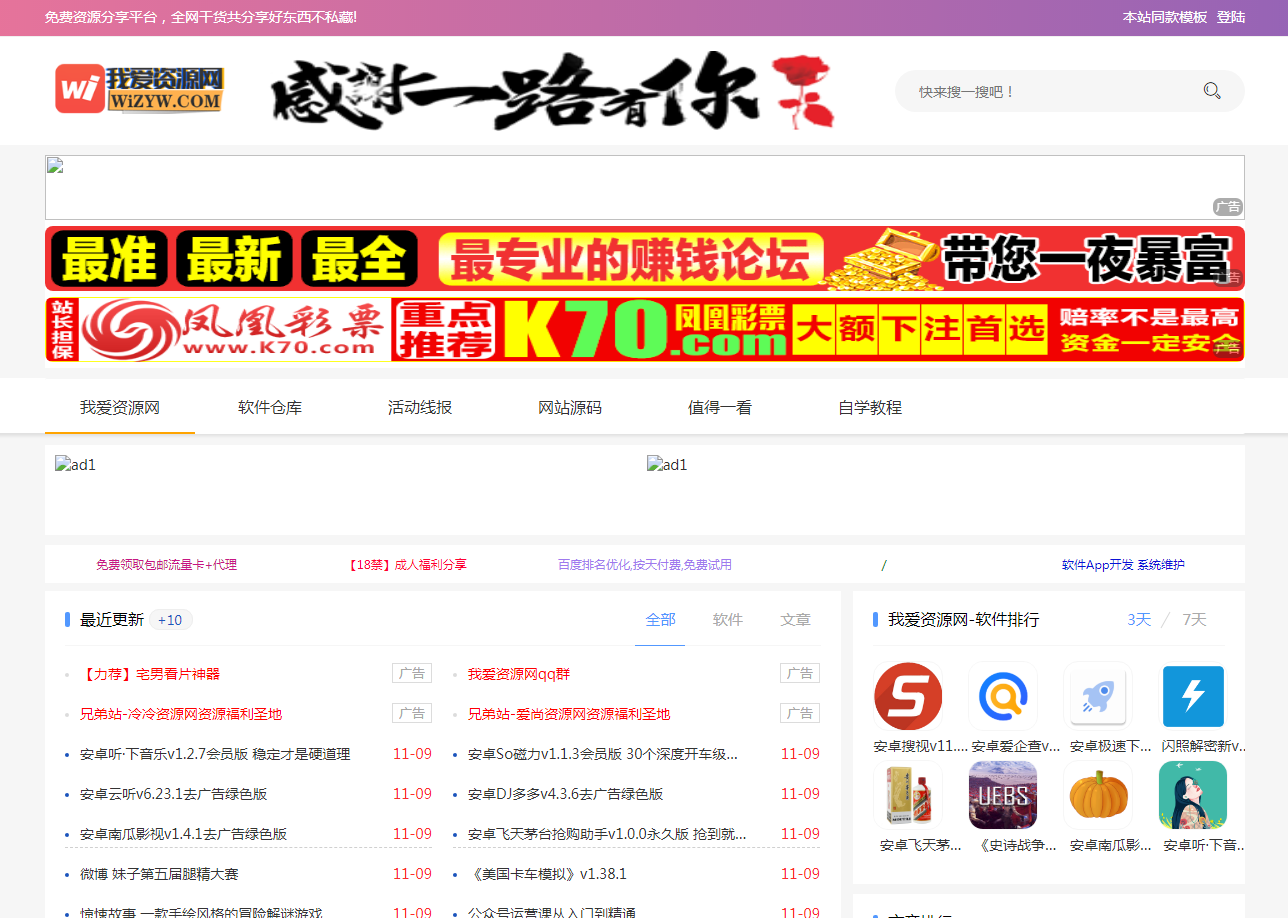The image size is (1288, 918).
Task: Click the magnifier search icon
Action: click(x=1212, y=91)
